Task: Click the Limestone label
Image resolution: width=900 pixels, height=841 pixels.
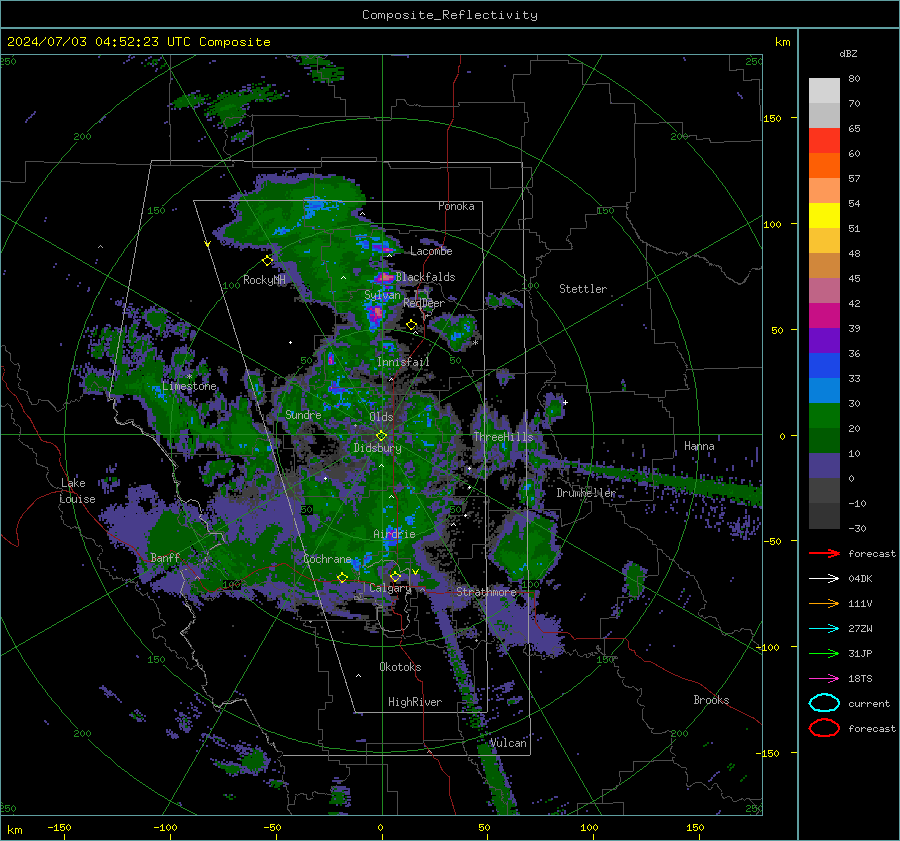Action: (189, 386)
